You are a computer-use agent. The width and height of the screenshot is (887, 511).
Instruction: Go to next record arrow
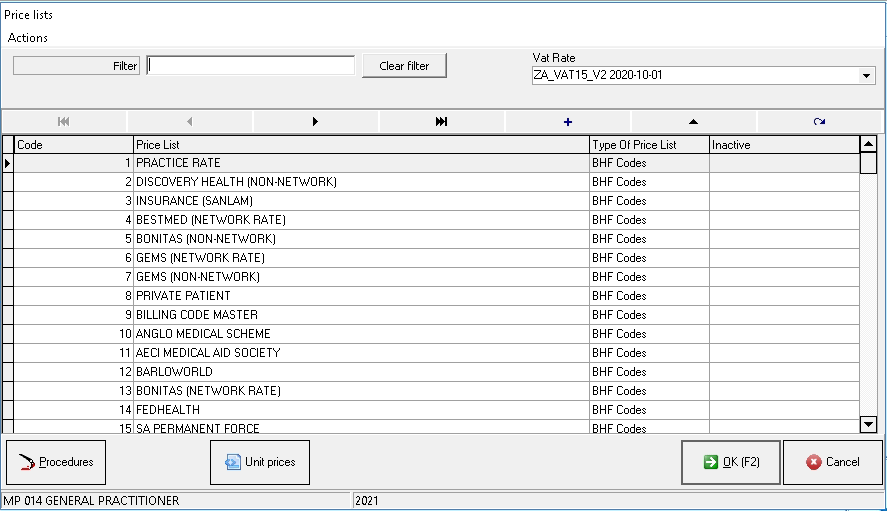(x=315, y=121)
